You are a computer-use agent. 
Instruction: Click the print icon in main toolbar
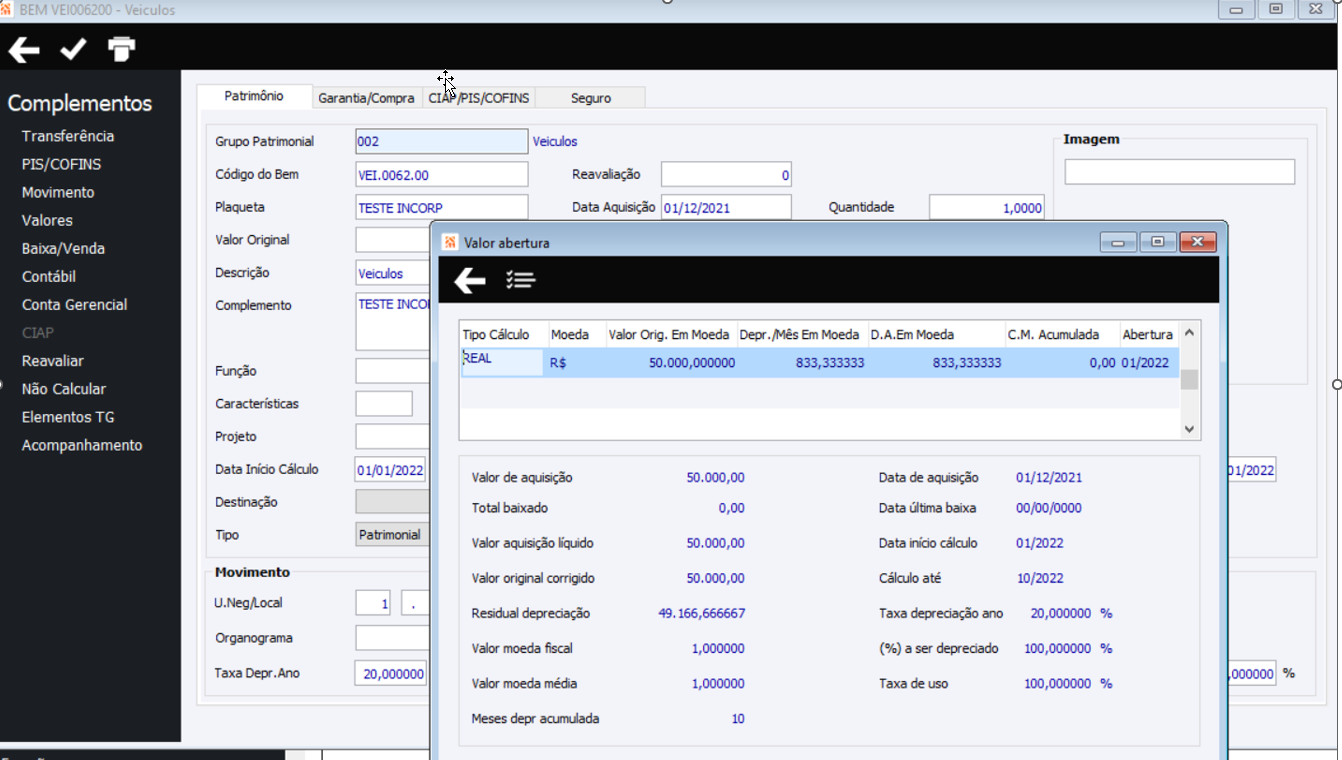(121, 49)
